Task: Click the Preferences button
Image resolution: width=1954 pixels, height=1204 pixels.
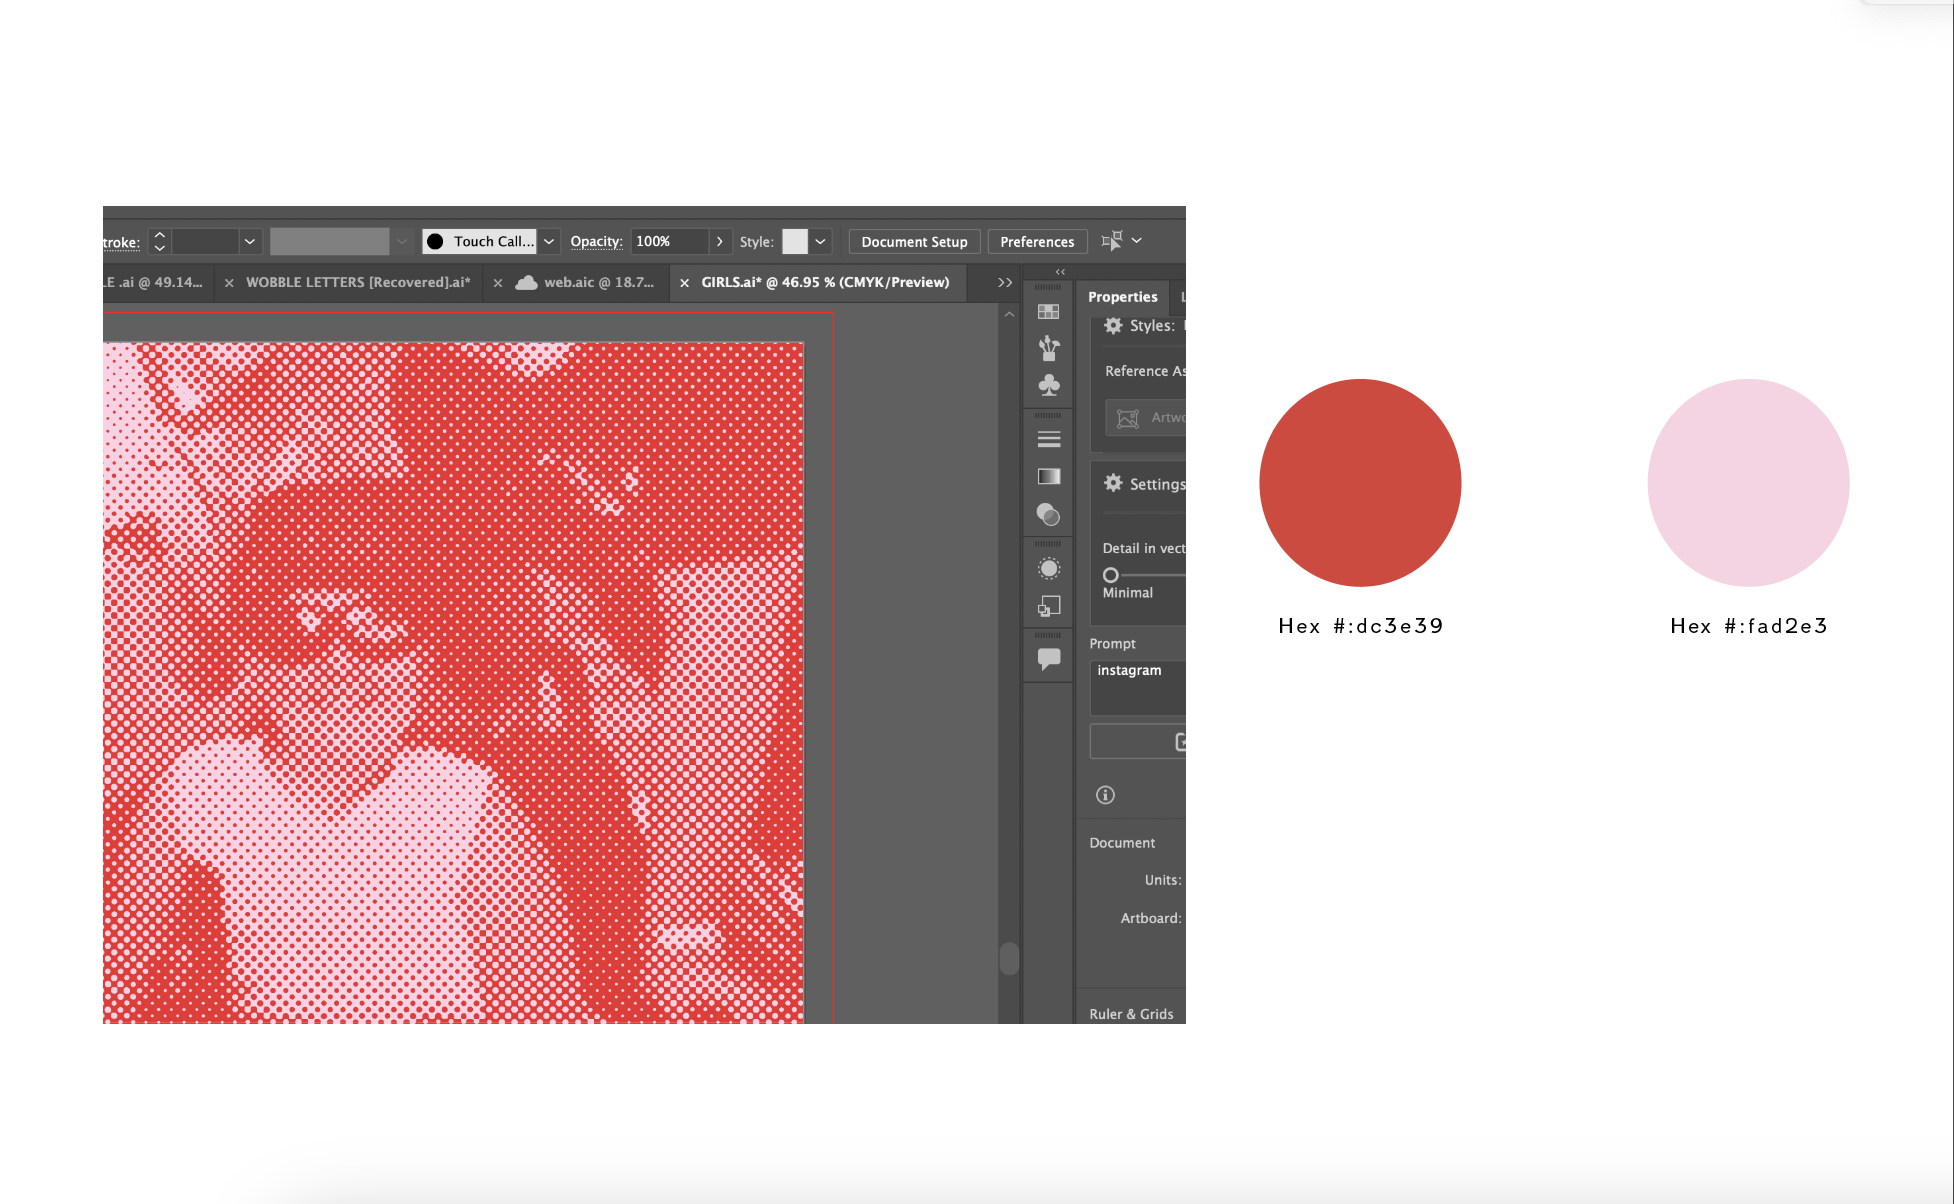Action: pos(1037,242)
